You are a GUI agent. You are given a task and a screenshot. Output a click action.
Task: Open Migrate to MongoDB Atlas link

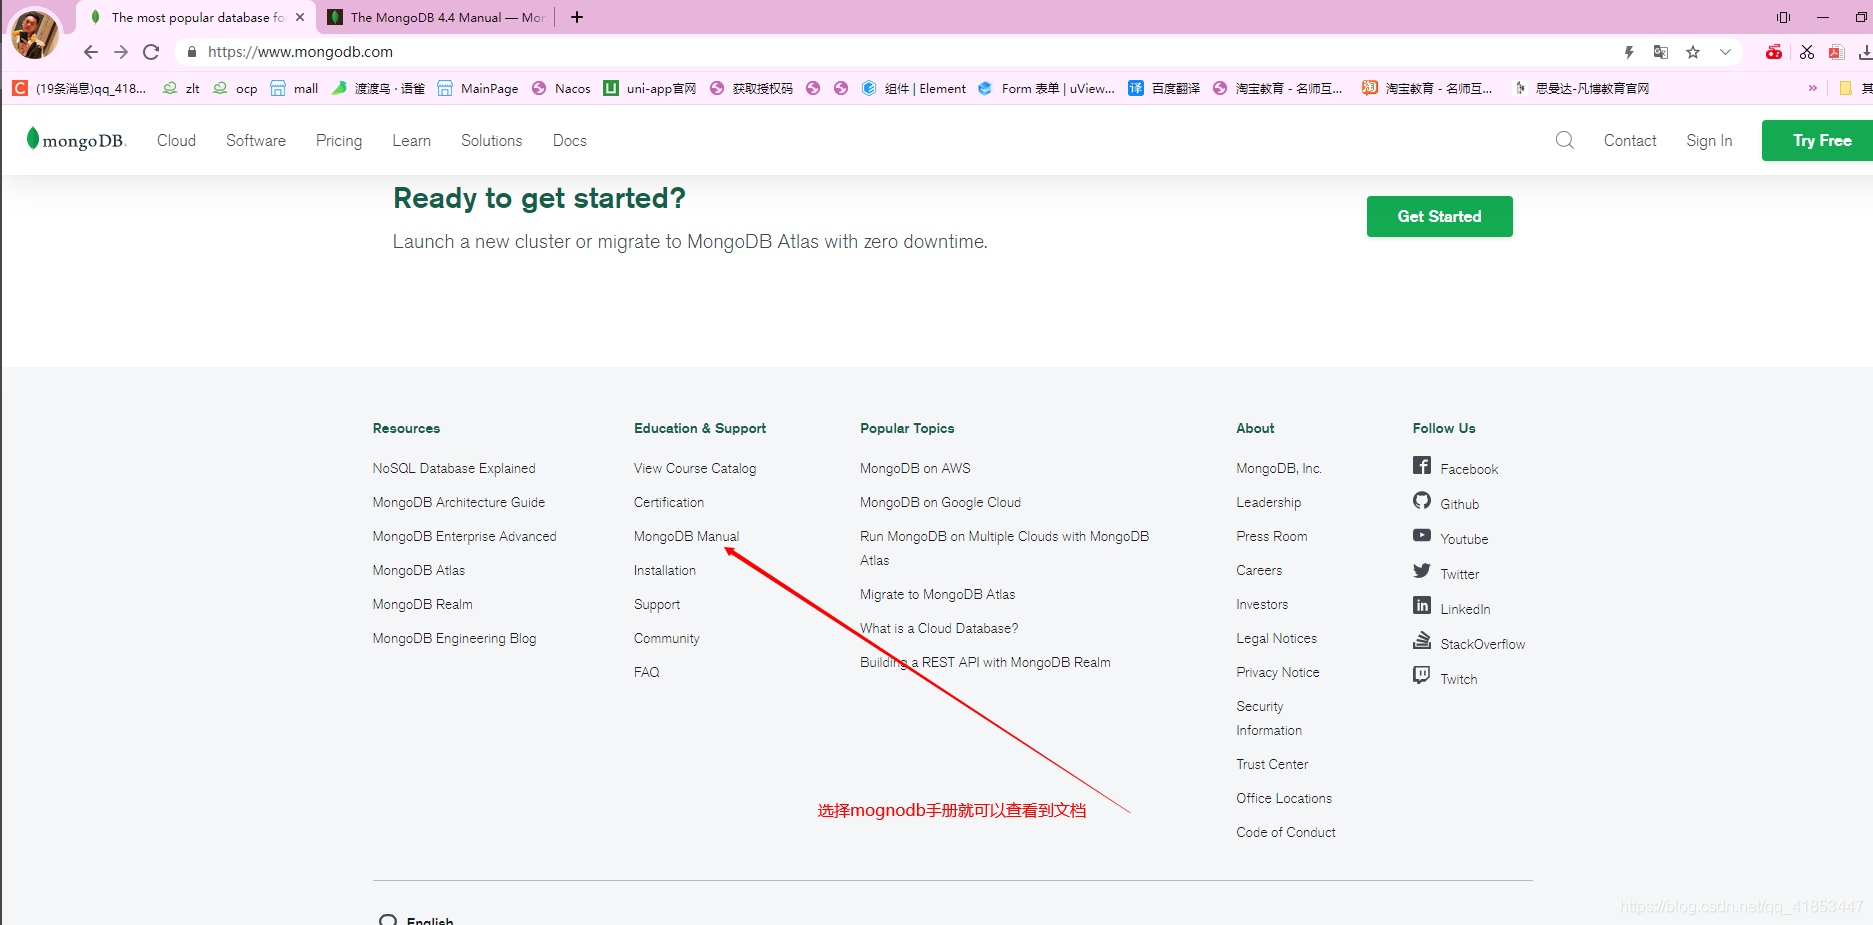(937, 594)
